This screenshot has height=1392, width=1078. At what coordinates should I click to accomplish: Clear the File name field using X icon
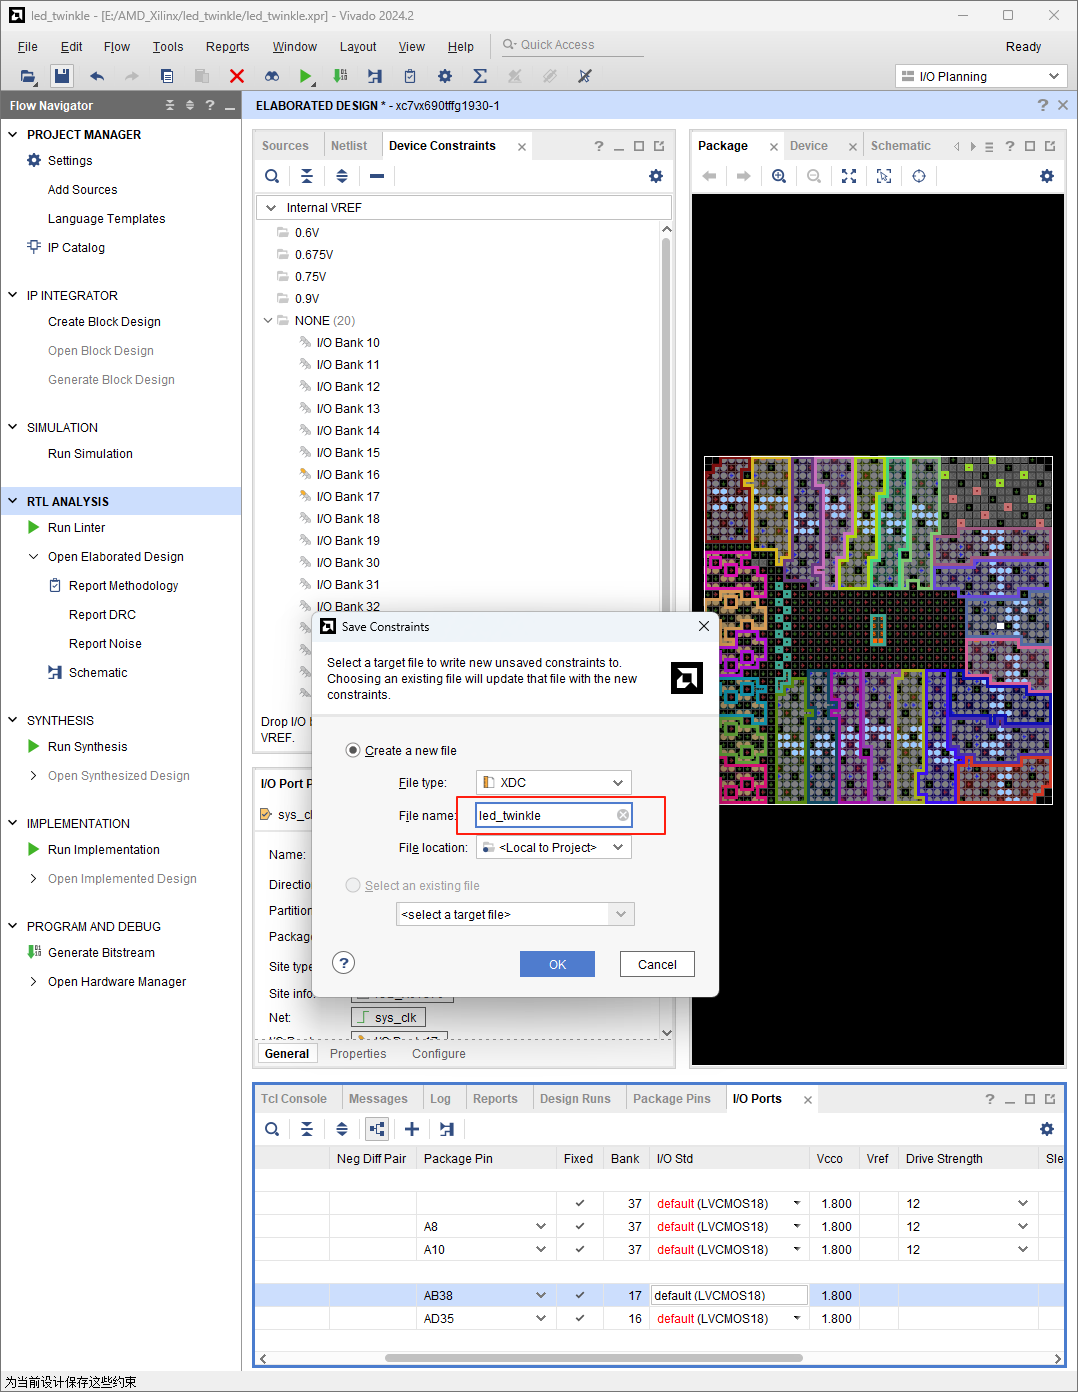click(623, 815)
